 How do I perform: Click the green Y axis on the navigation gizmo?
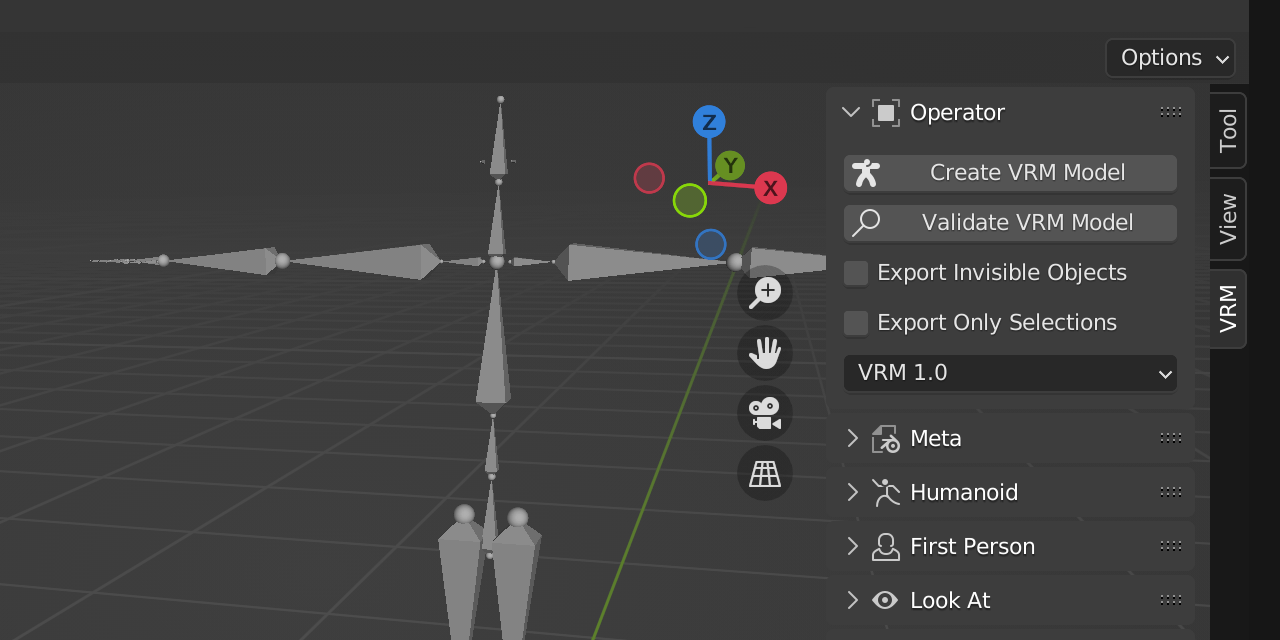pyautogui.click(x=730, y=167)
